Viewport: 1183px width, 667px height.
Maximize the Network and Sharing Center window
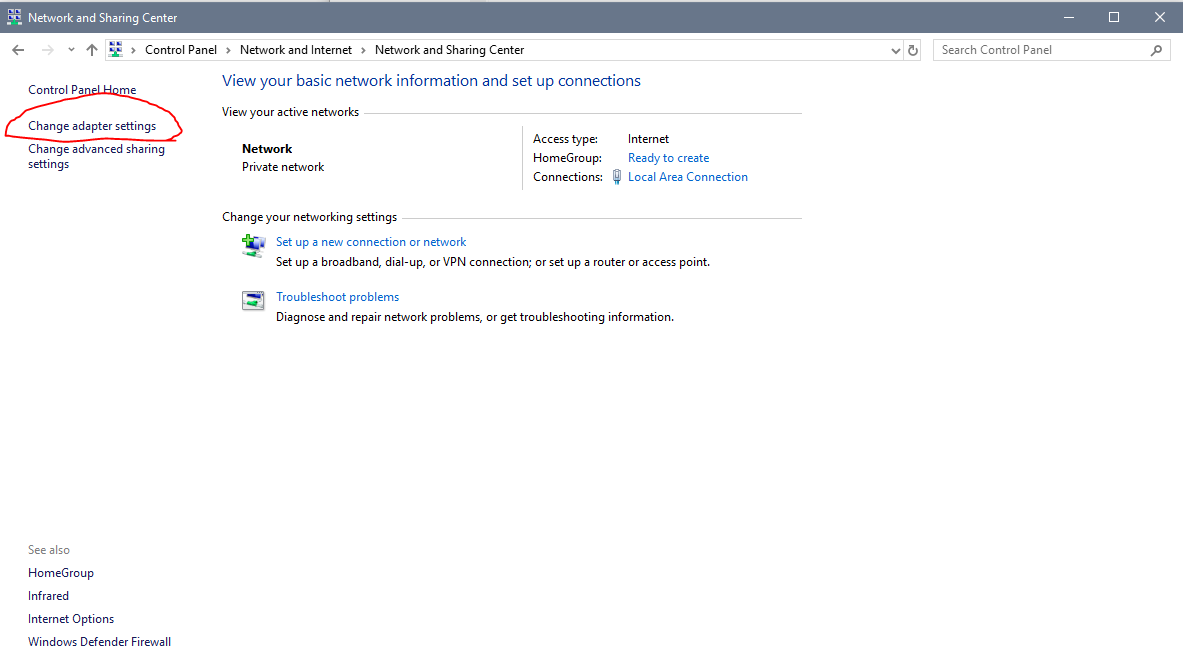coord(1114,17)
